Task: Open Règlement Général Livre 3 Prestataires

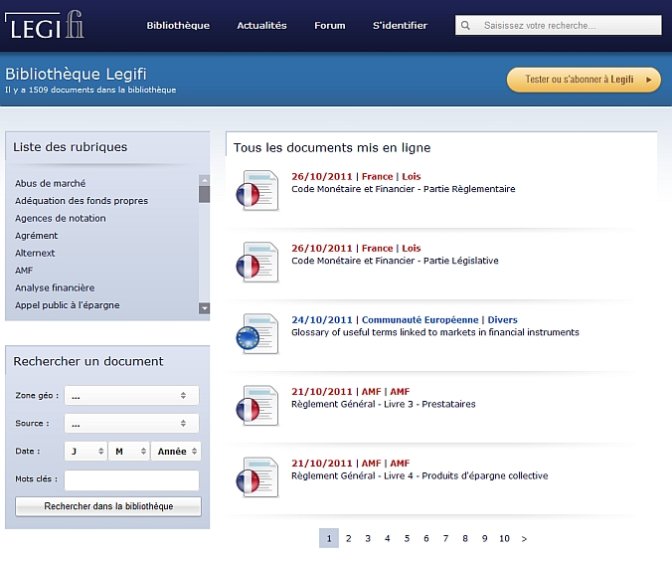Action: [x=383, y=404]
